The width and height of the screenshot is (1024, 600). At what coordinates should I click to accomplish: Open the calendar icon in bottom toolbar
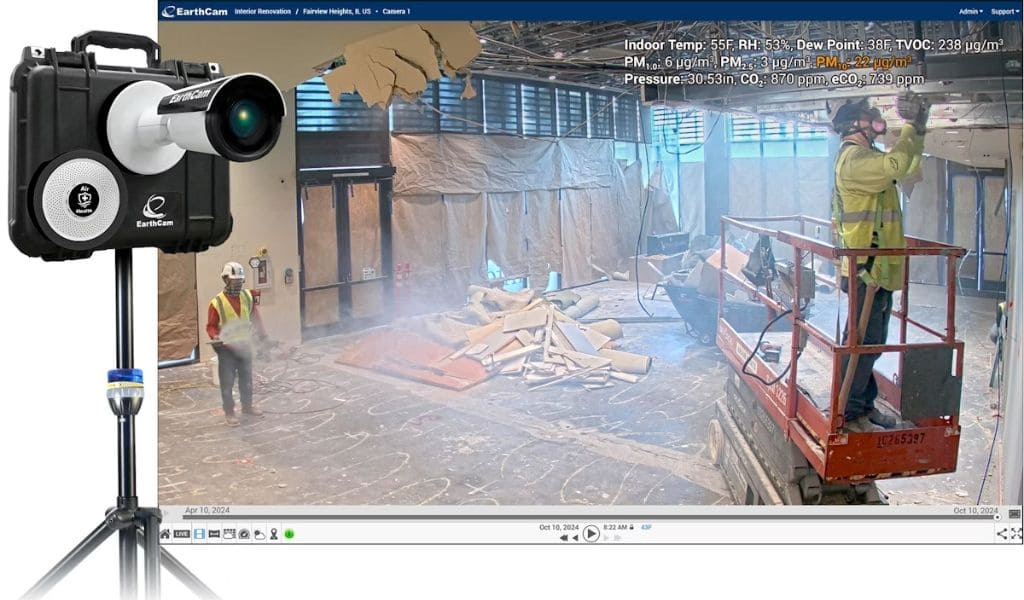pyautogui.click(x=229, y=534)
